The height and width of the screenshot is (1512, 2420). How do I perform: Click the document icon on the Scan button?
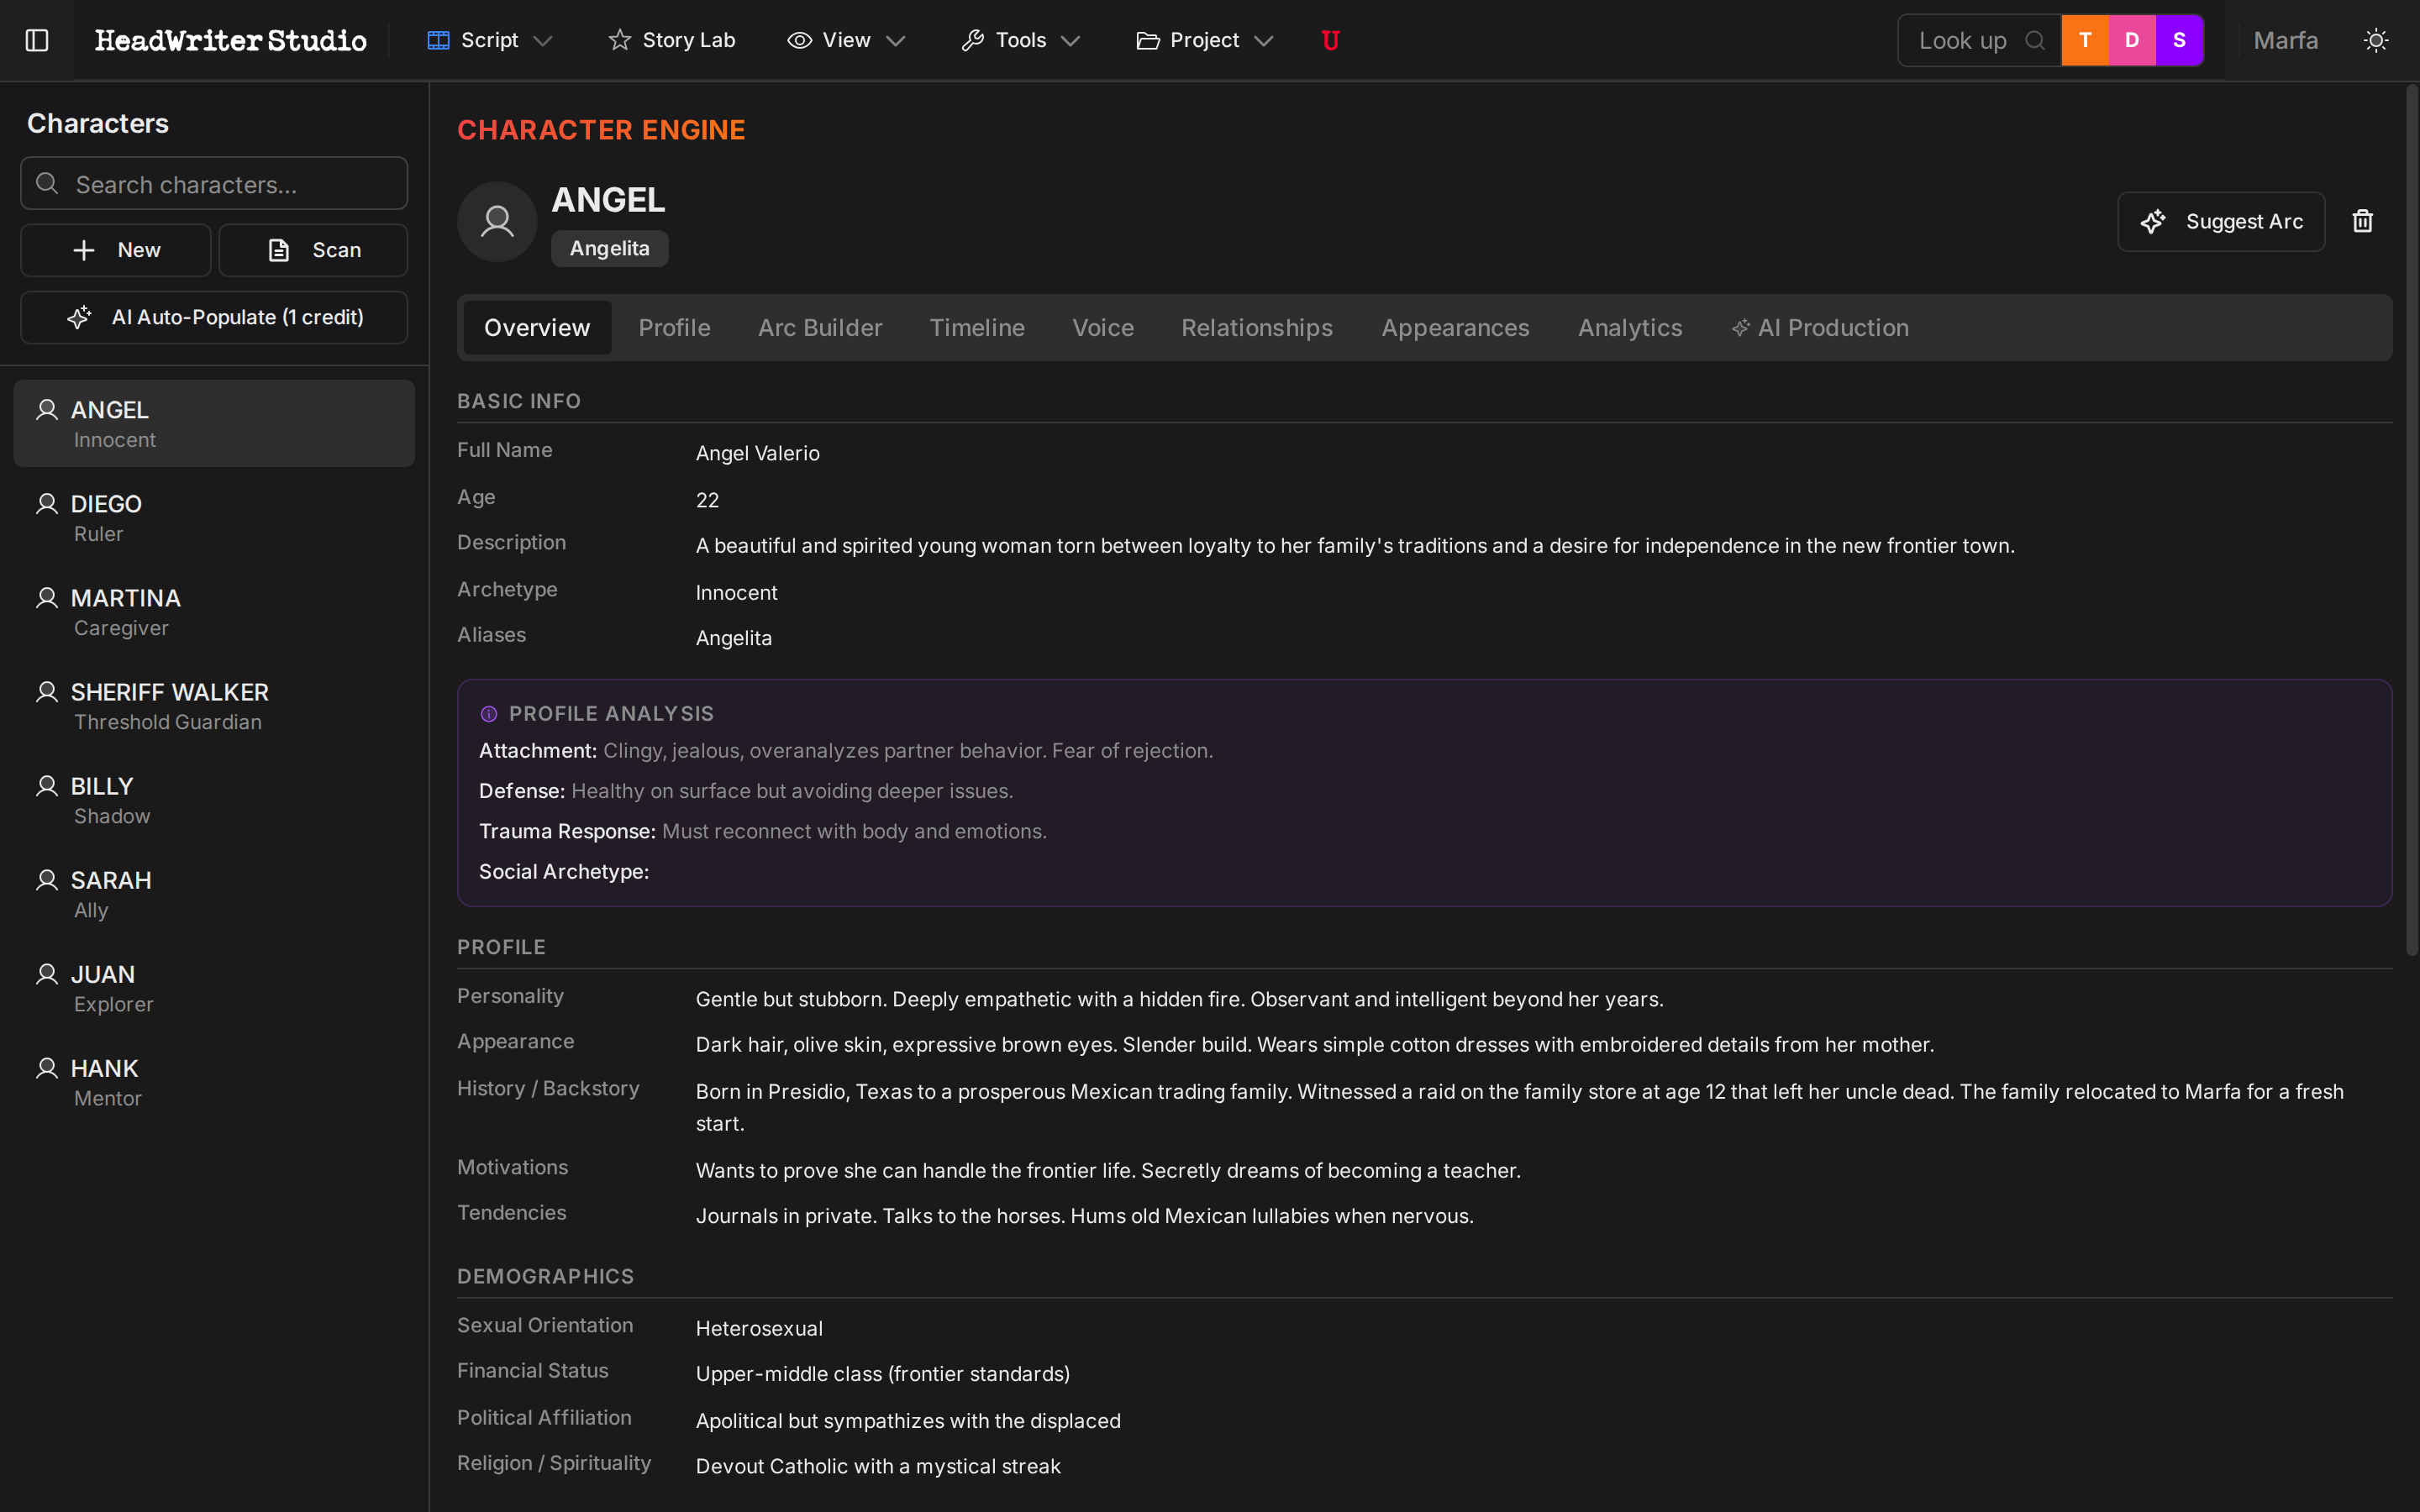280,250
